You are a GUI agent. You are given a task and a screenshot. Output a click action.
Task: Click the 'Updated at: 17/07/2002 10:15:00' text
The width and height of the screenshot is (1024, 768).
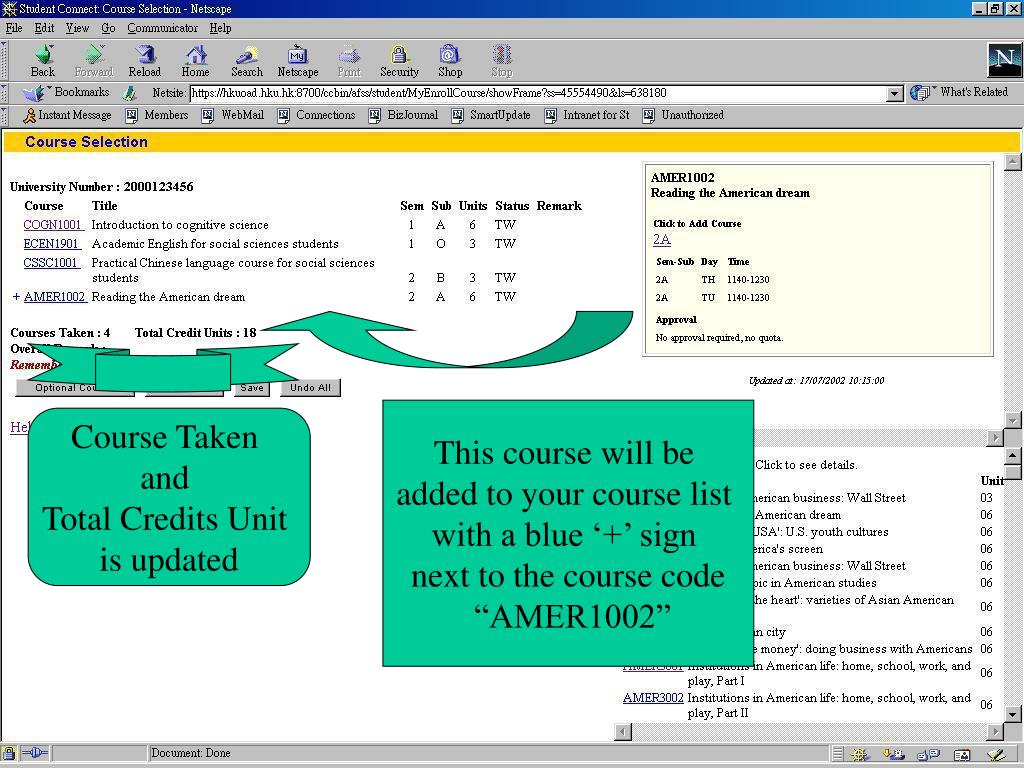[x=816, y=381]
